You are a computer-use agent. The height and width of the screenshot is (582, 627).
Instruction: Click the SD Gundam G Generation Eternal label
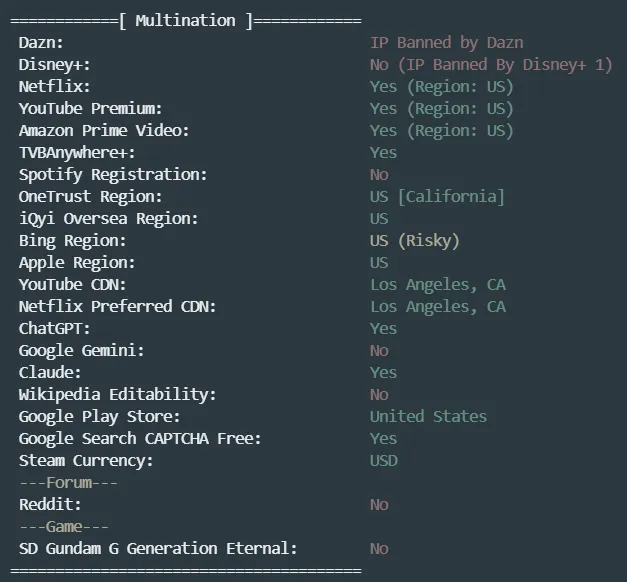click(158, 549)
